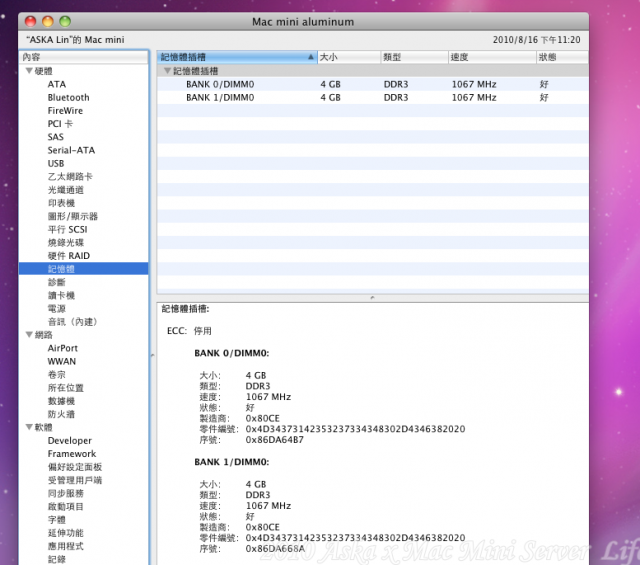The width and height of the screenshot is (640, 565).
Task: Select 記錄 logs entry
Action: pyautogui.click(x=56, y=559)
